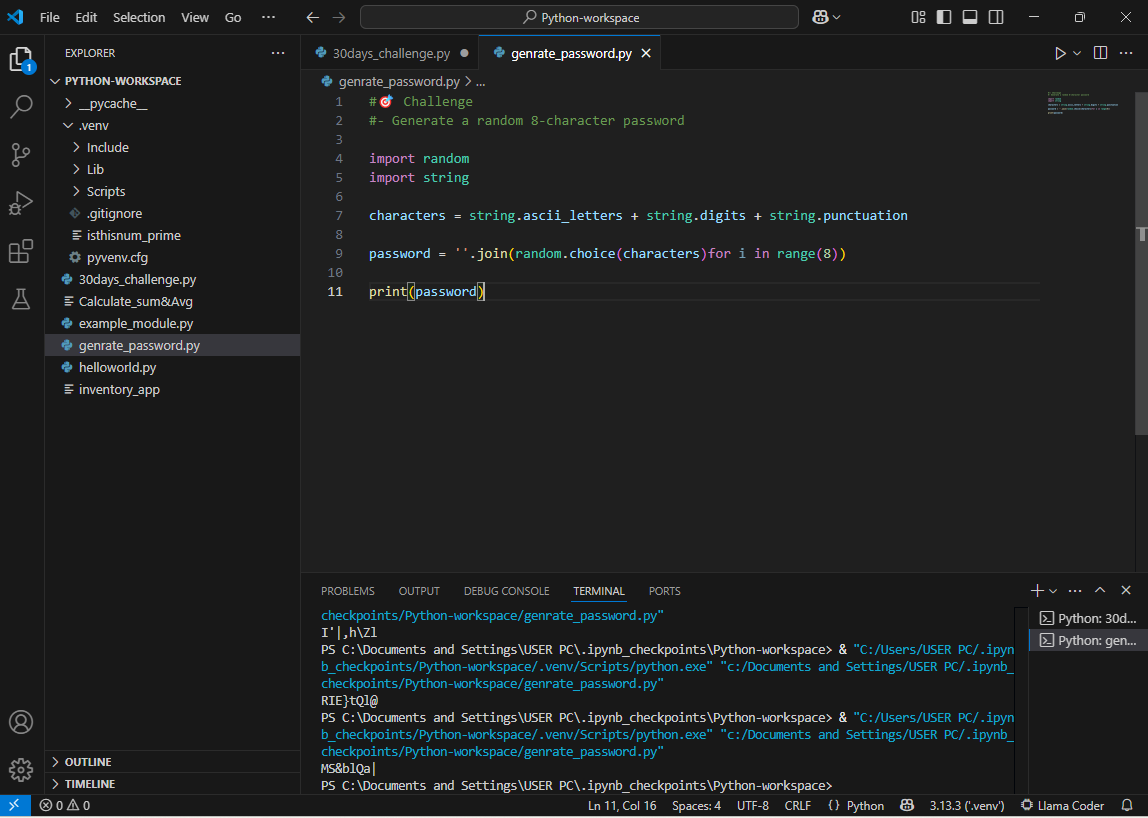The width and height of the screenshot is (1148, 818).
Task: Maximize the panel with the up chevron
Action: coord(1100,590)
